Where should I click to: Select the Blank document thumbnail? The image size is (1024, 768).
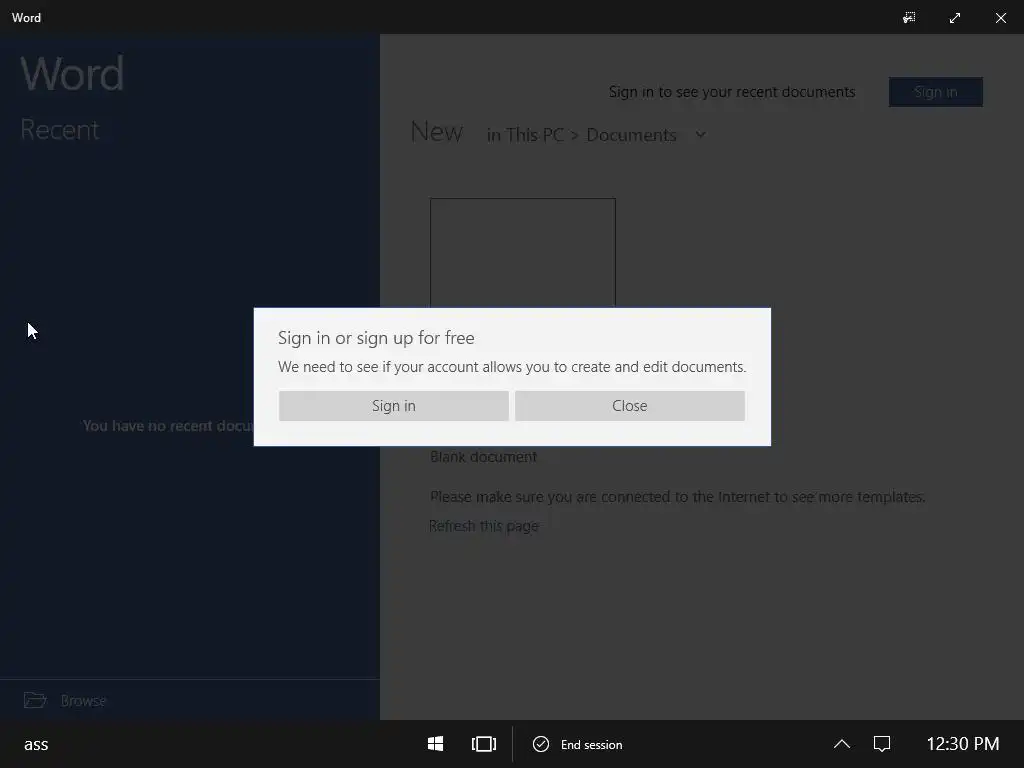point(522,253)
